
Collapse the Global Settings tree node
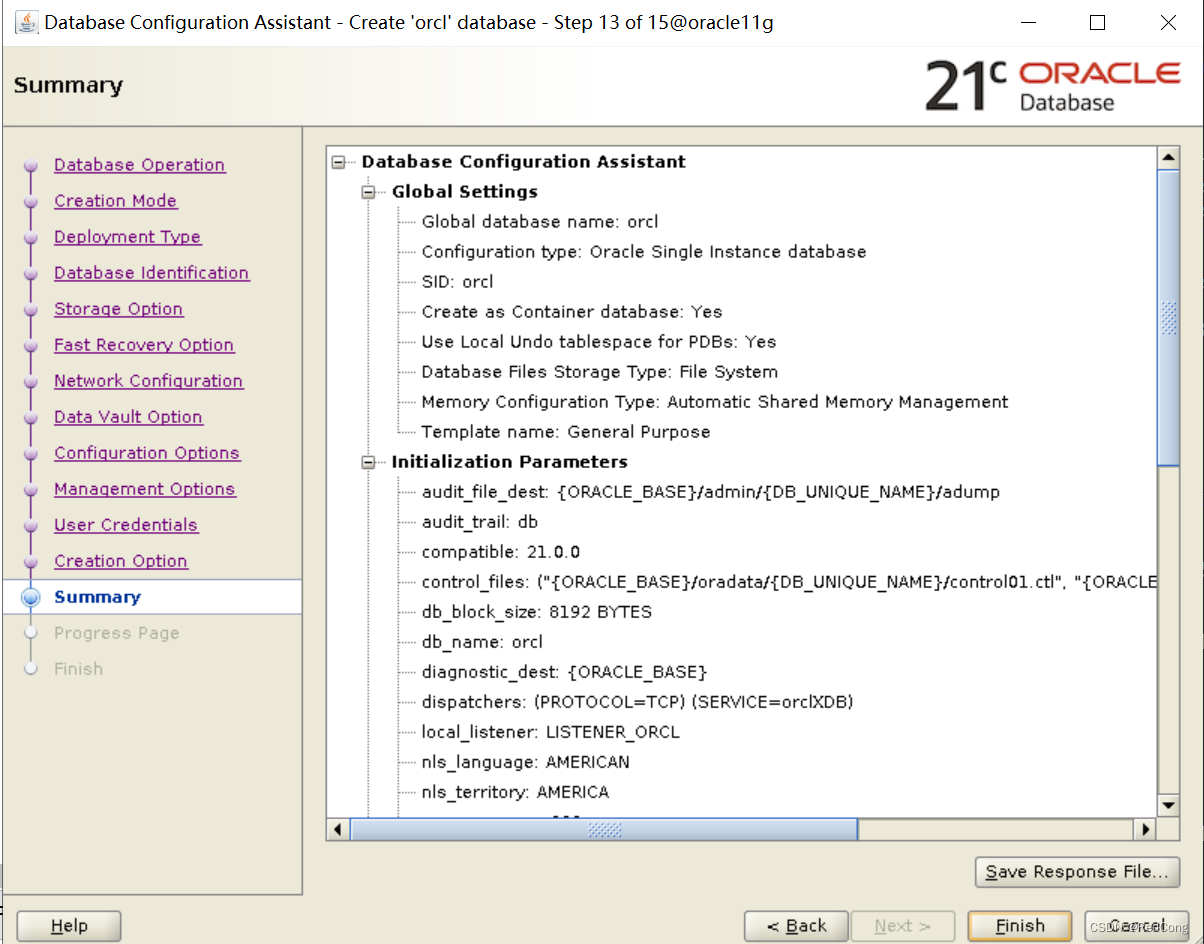[x=369, y=192]
